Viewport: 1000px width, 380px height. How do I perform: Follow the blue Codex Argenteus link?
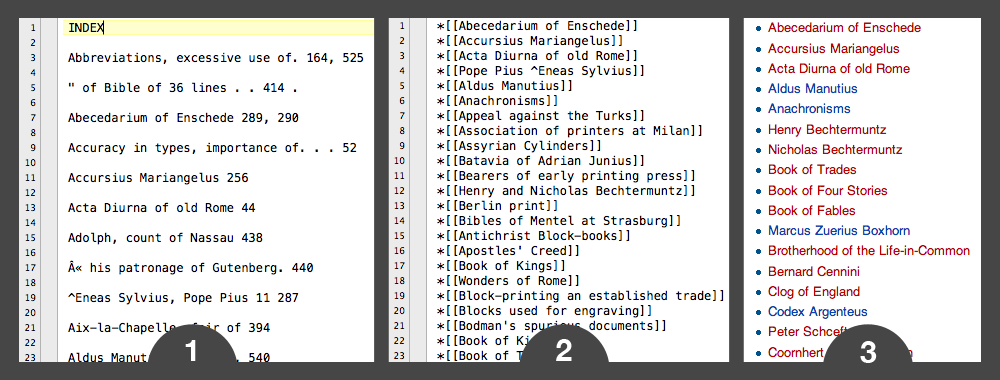coord(818,312)
